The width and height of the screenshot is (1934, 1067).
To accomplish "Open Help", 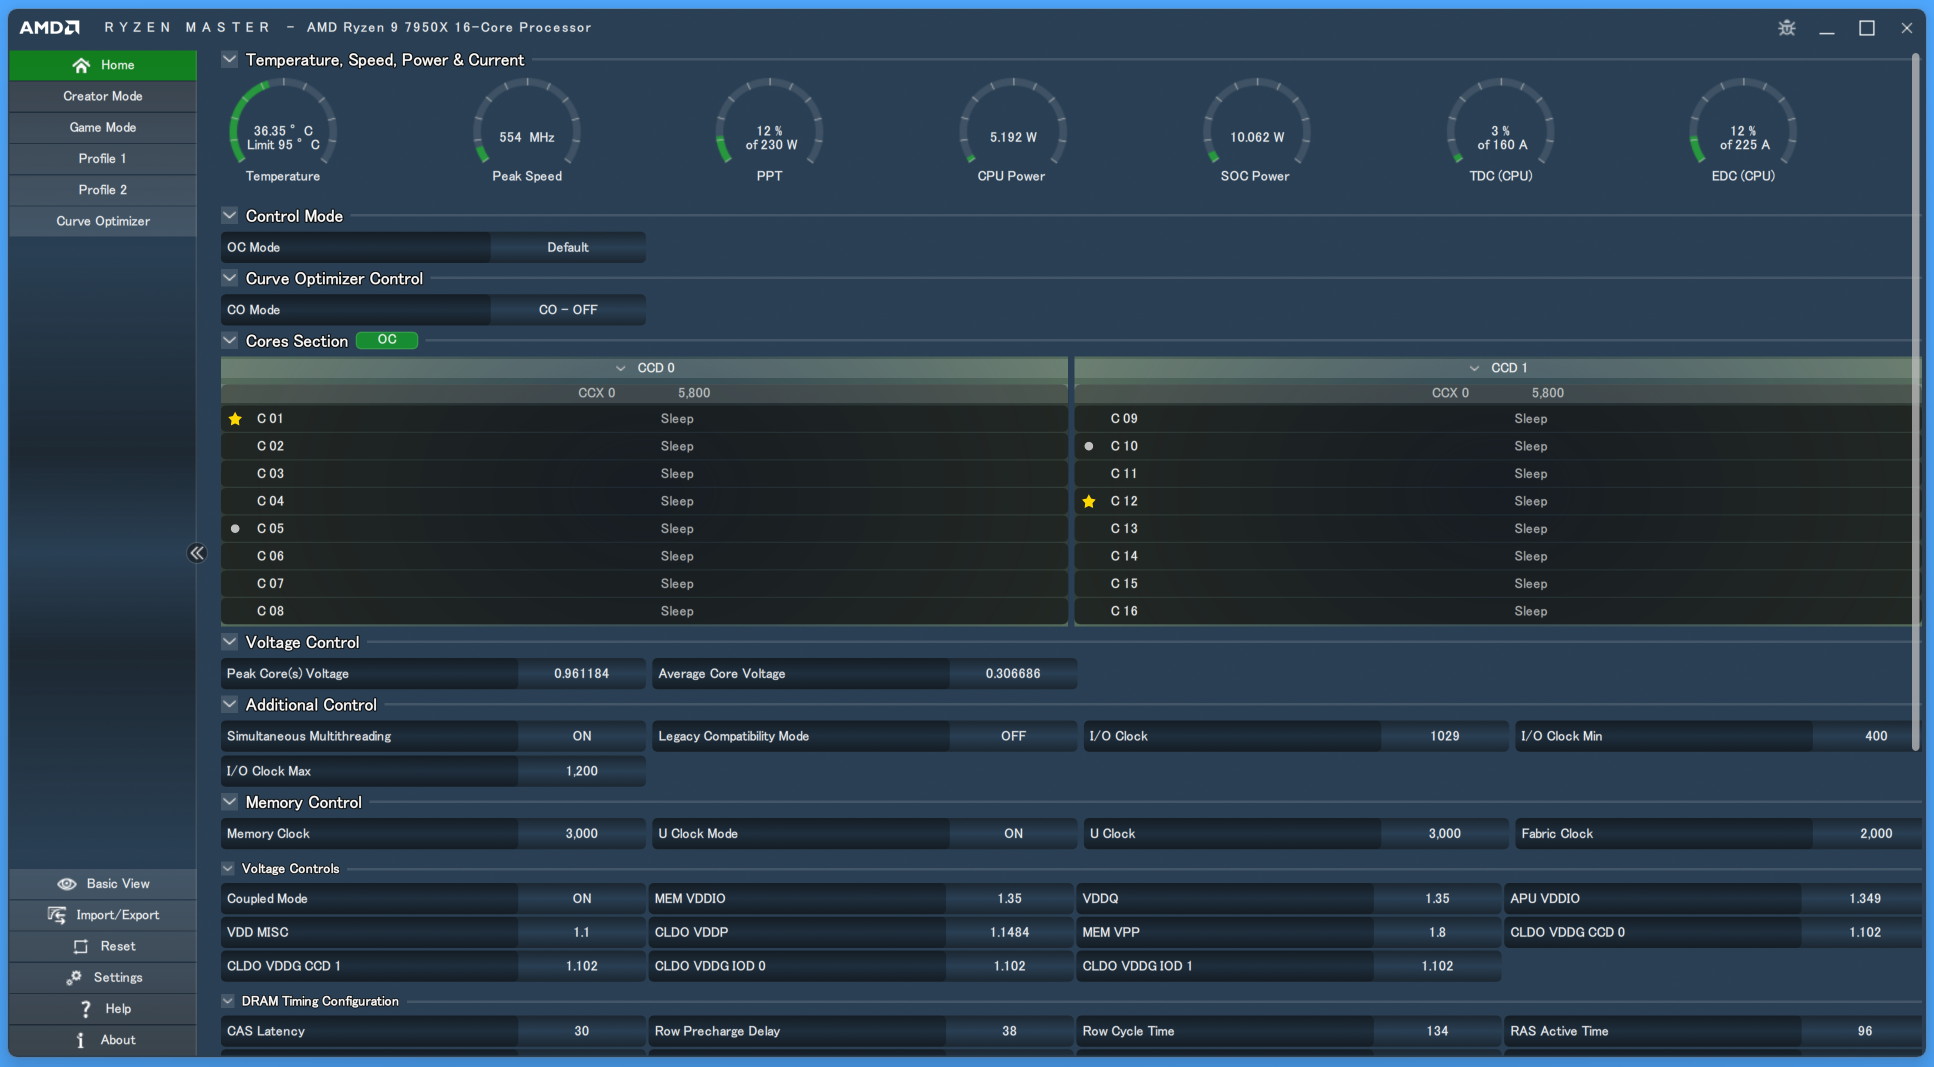I will click(x=103, y=1009).
